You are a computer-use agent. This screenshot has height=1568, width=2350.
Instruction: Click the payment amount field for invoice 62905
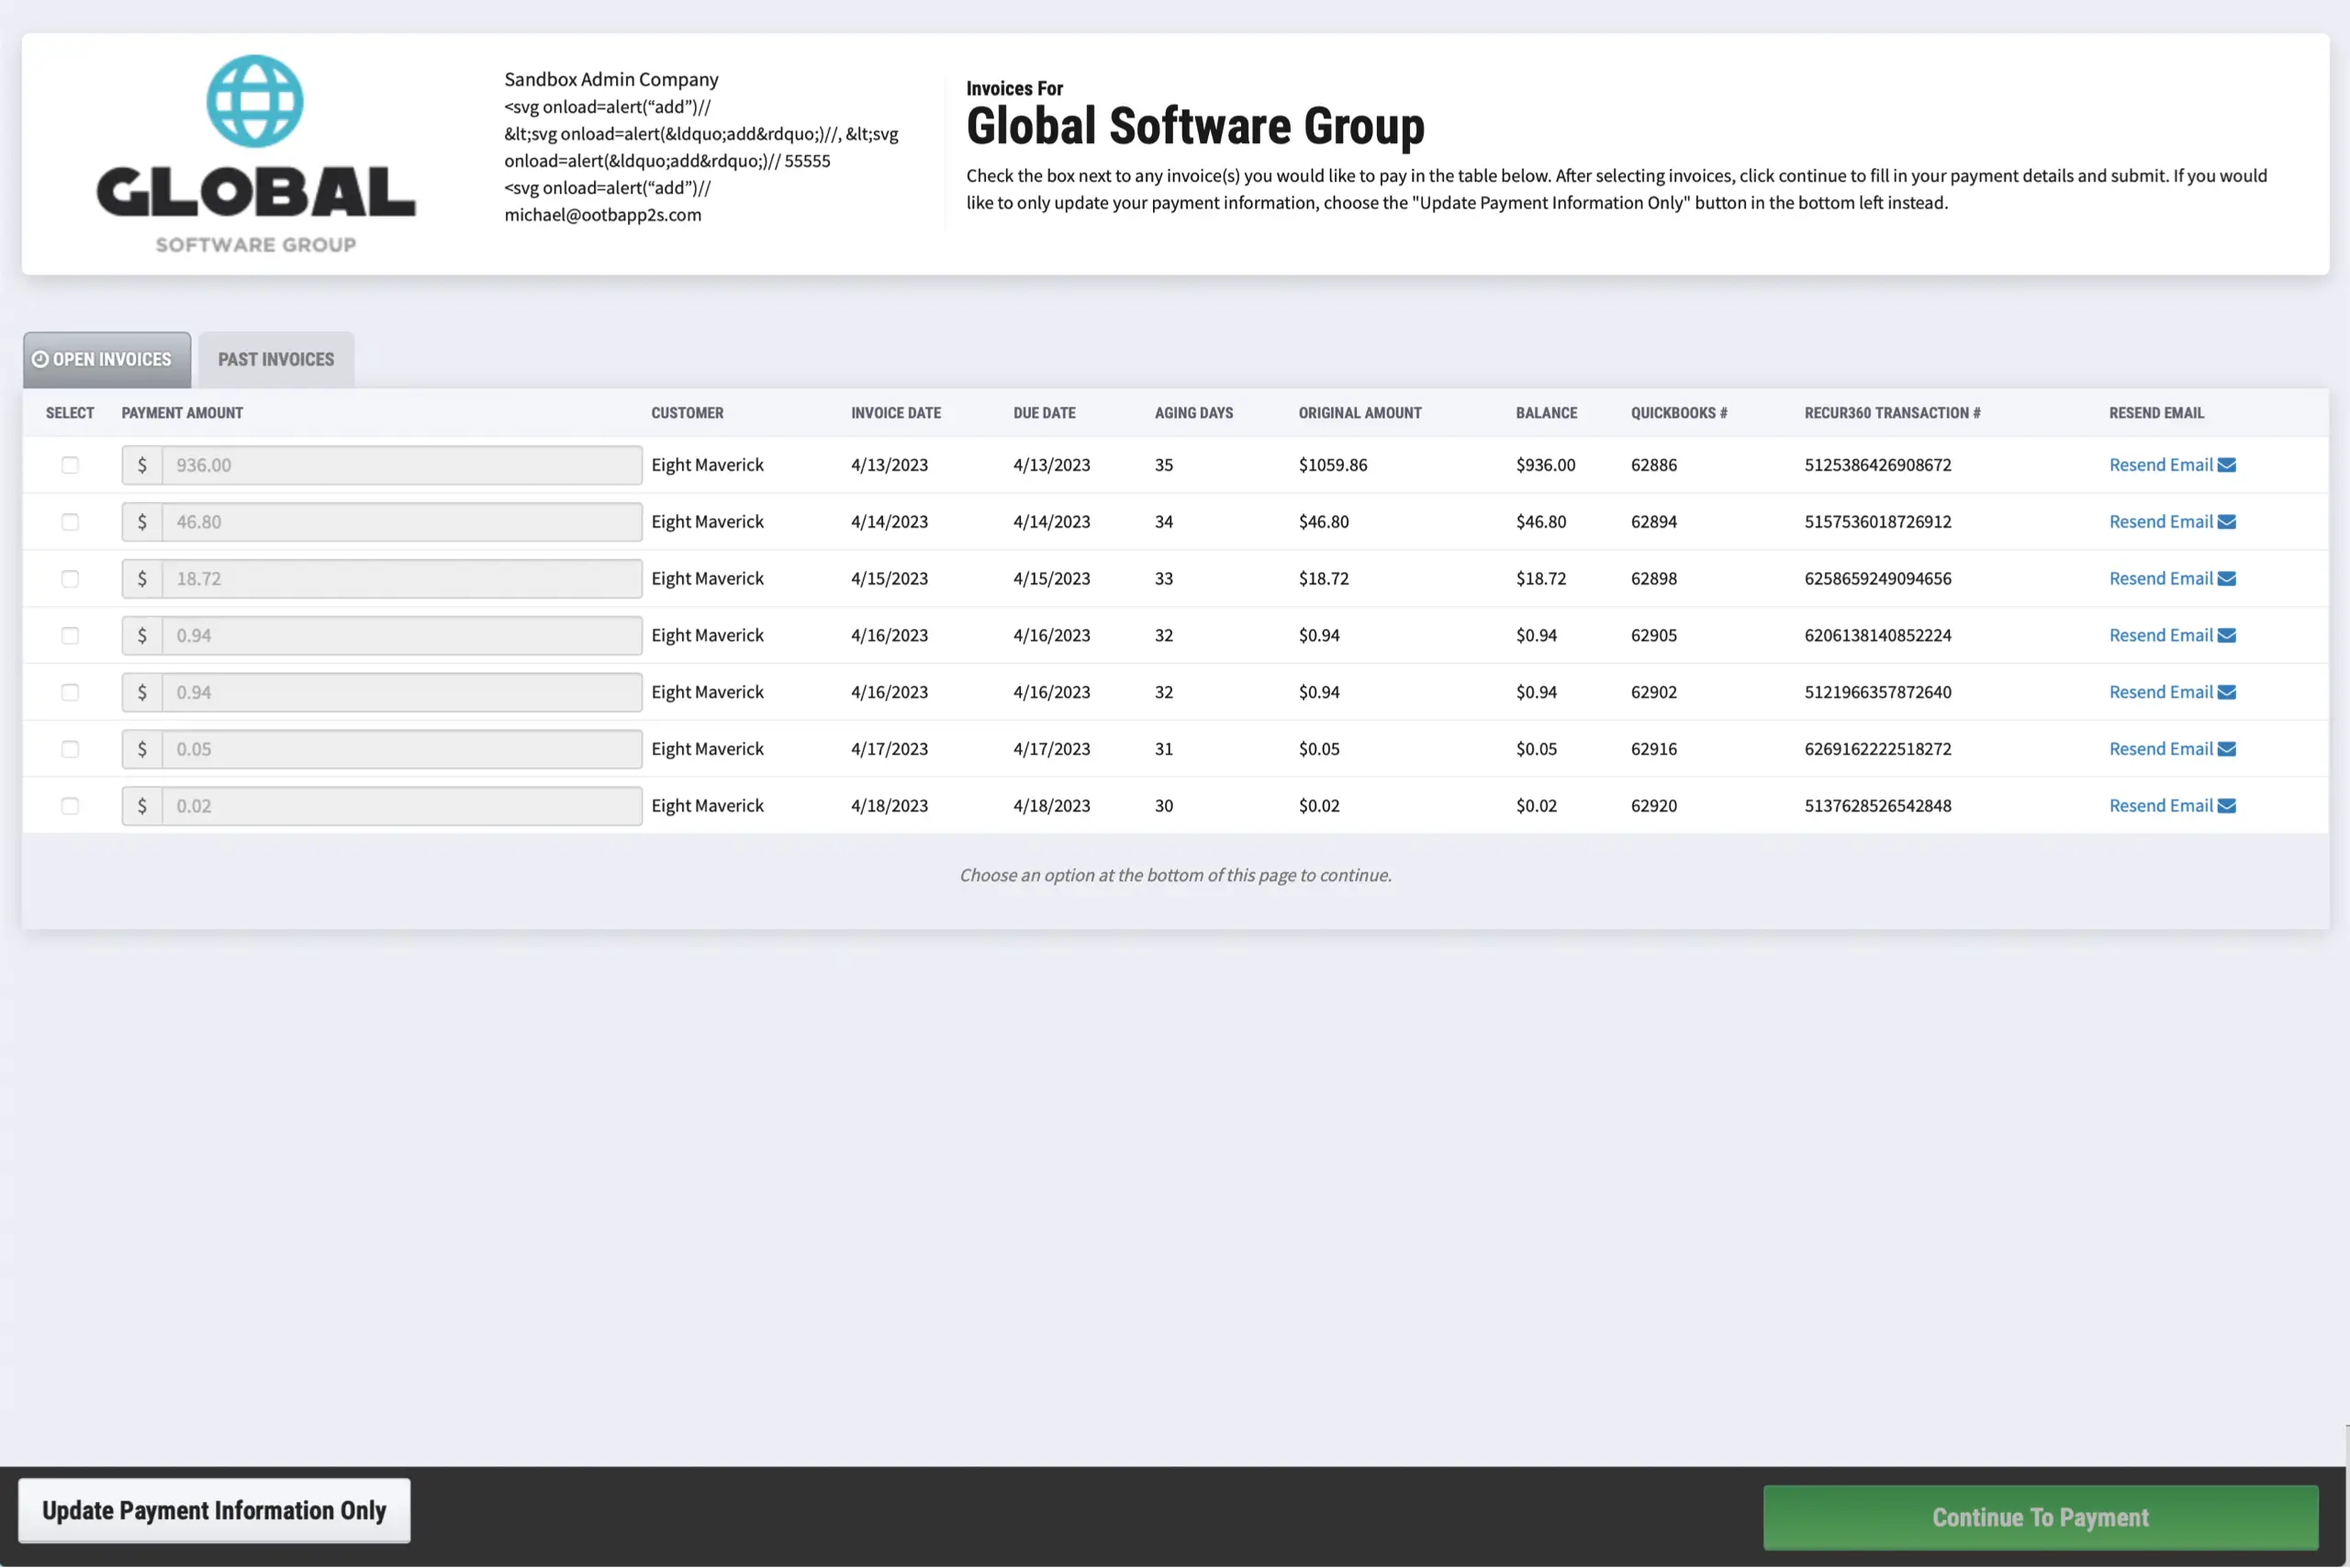click(402, 636)
